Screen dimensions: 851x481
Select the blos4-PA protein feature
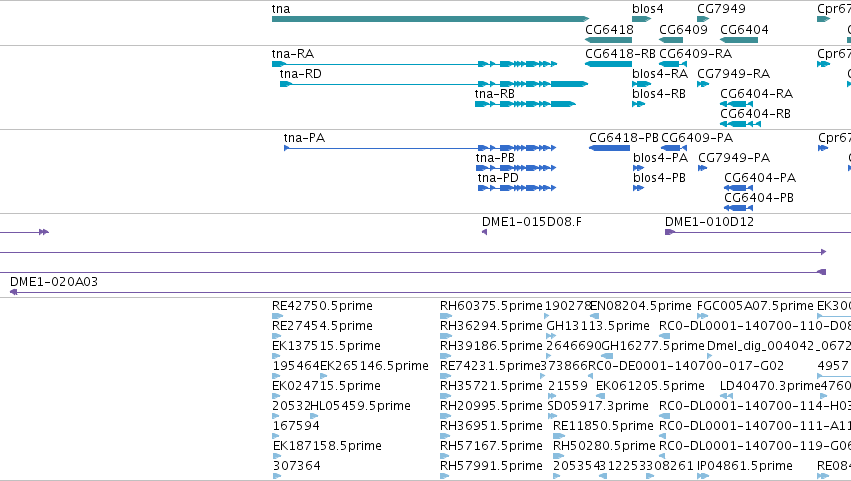pyautogui.click(x=638, y=168)
